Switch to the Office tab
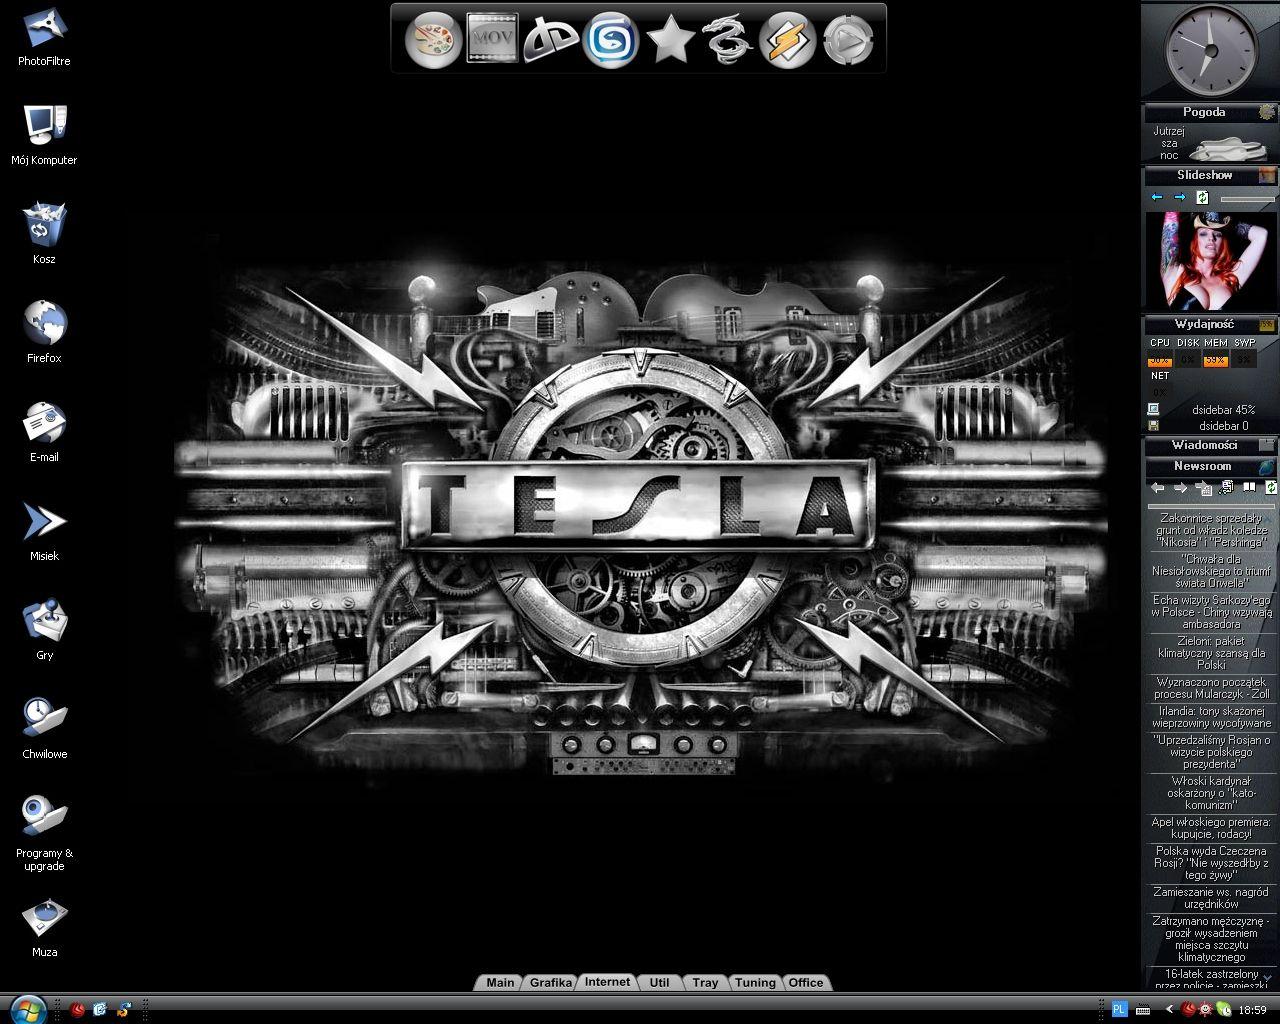 click(806, 982)
